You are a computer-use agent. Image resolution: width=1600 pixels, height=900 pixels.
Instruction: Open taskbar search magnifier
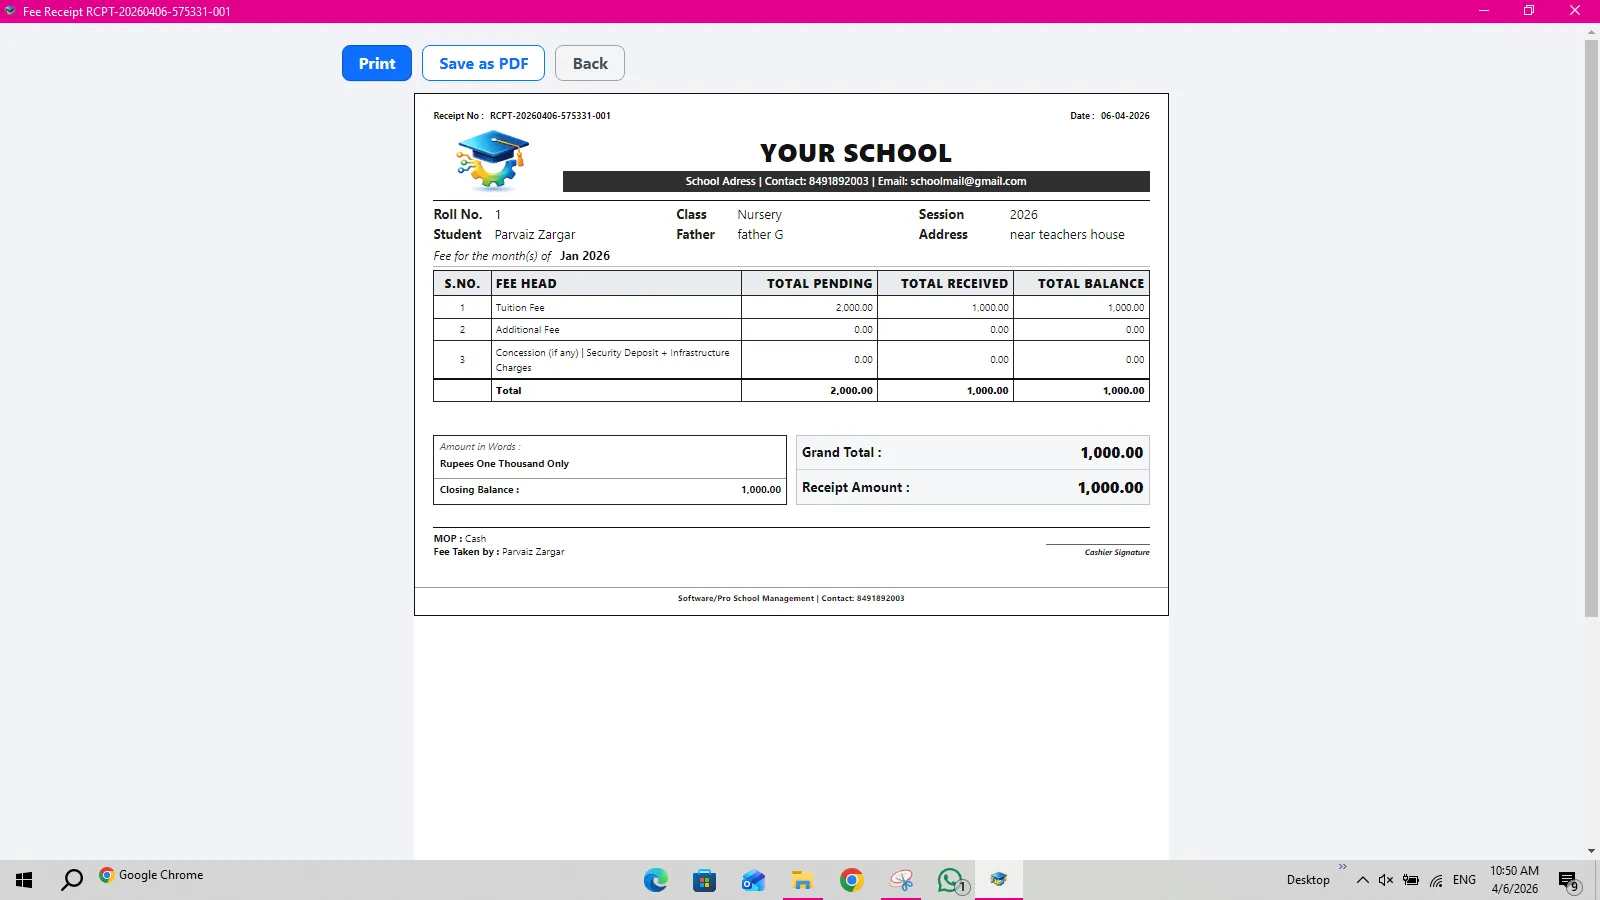point(72,880)
